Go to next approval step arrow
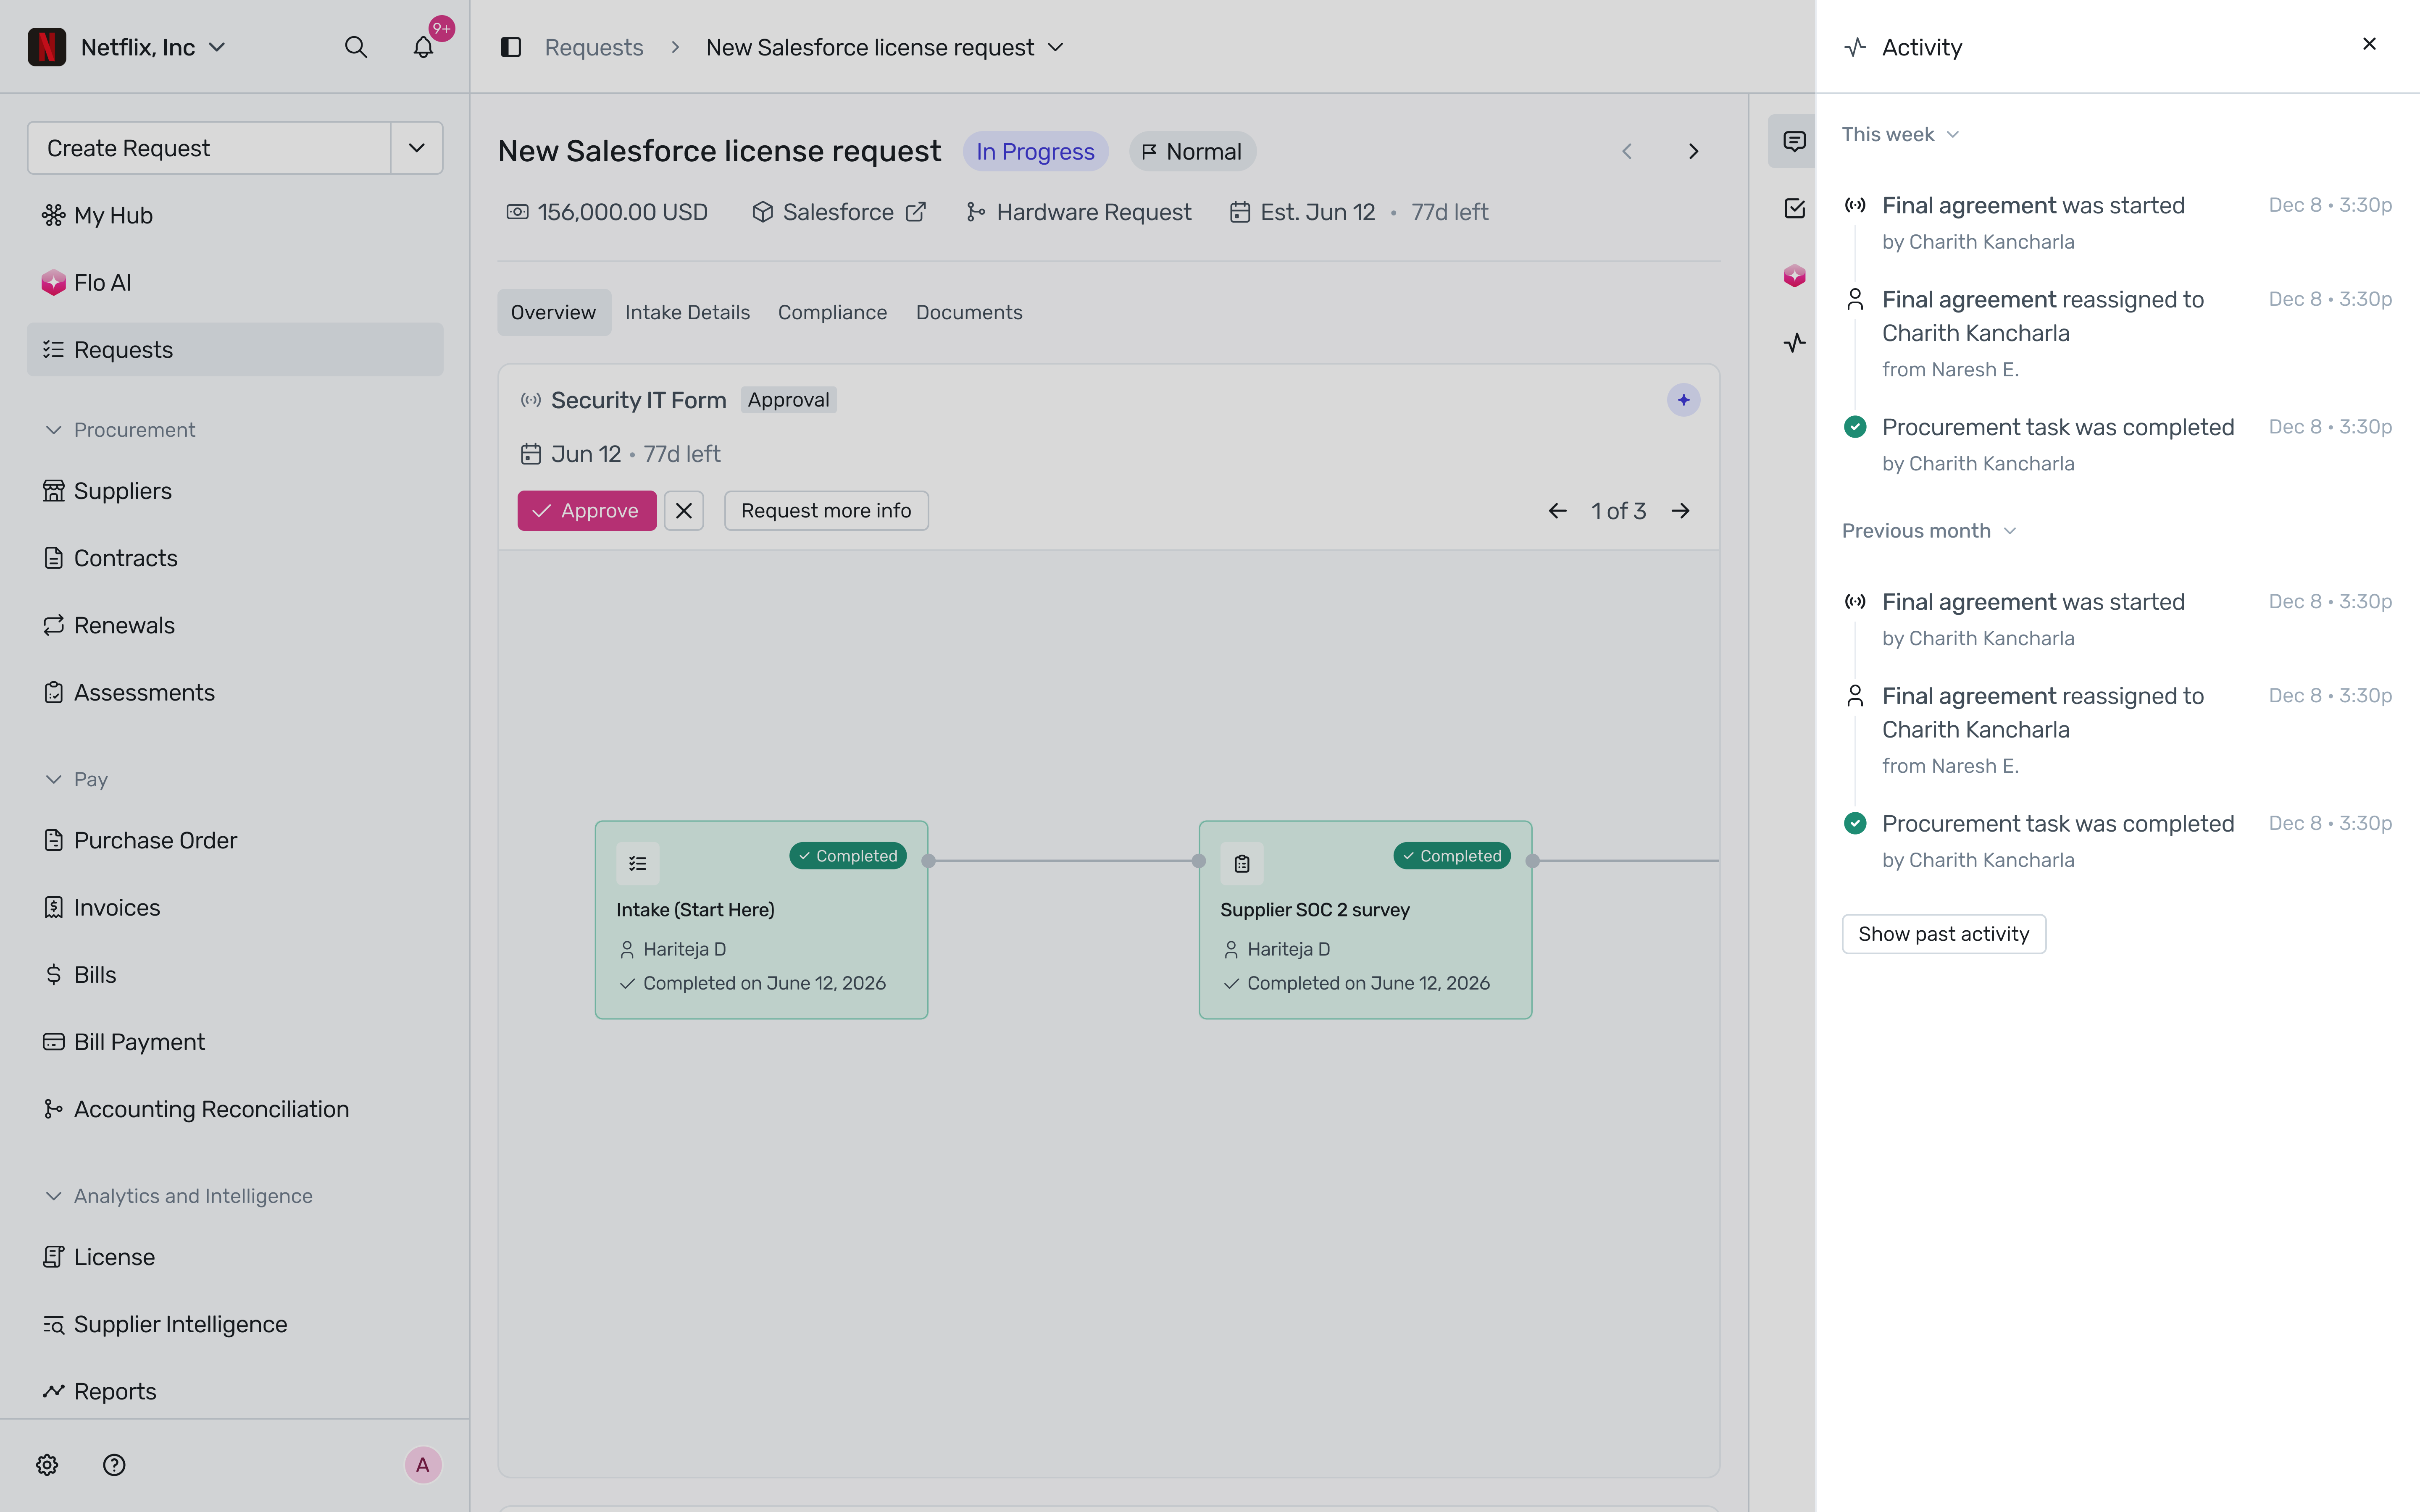This screenshot has width=2420, height=1512. tap(1681, 511)
